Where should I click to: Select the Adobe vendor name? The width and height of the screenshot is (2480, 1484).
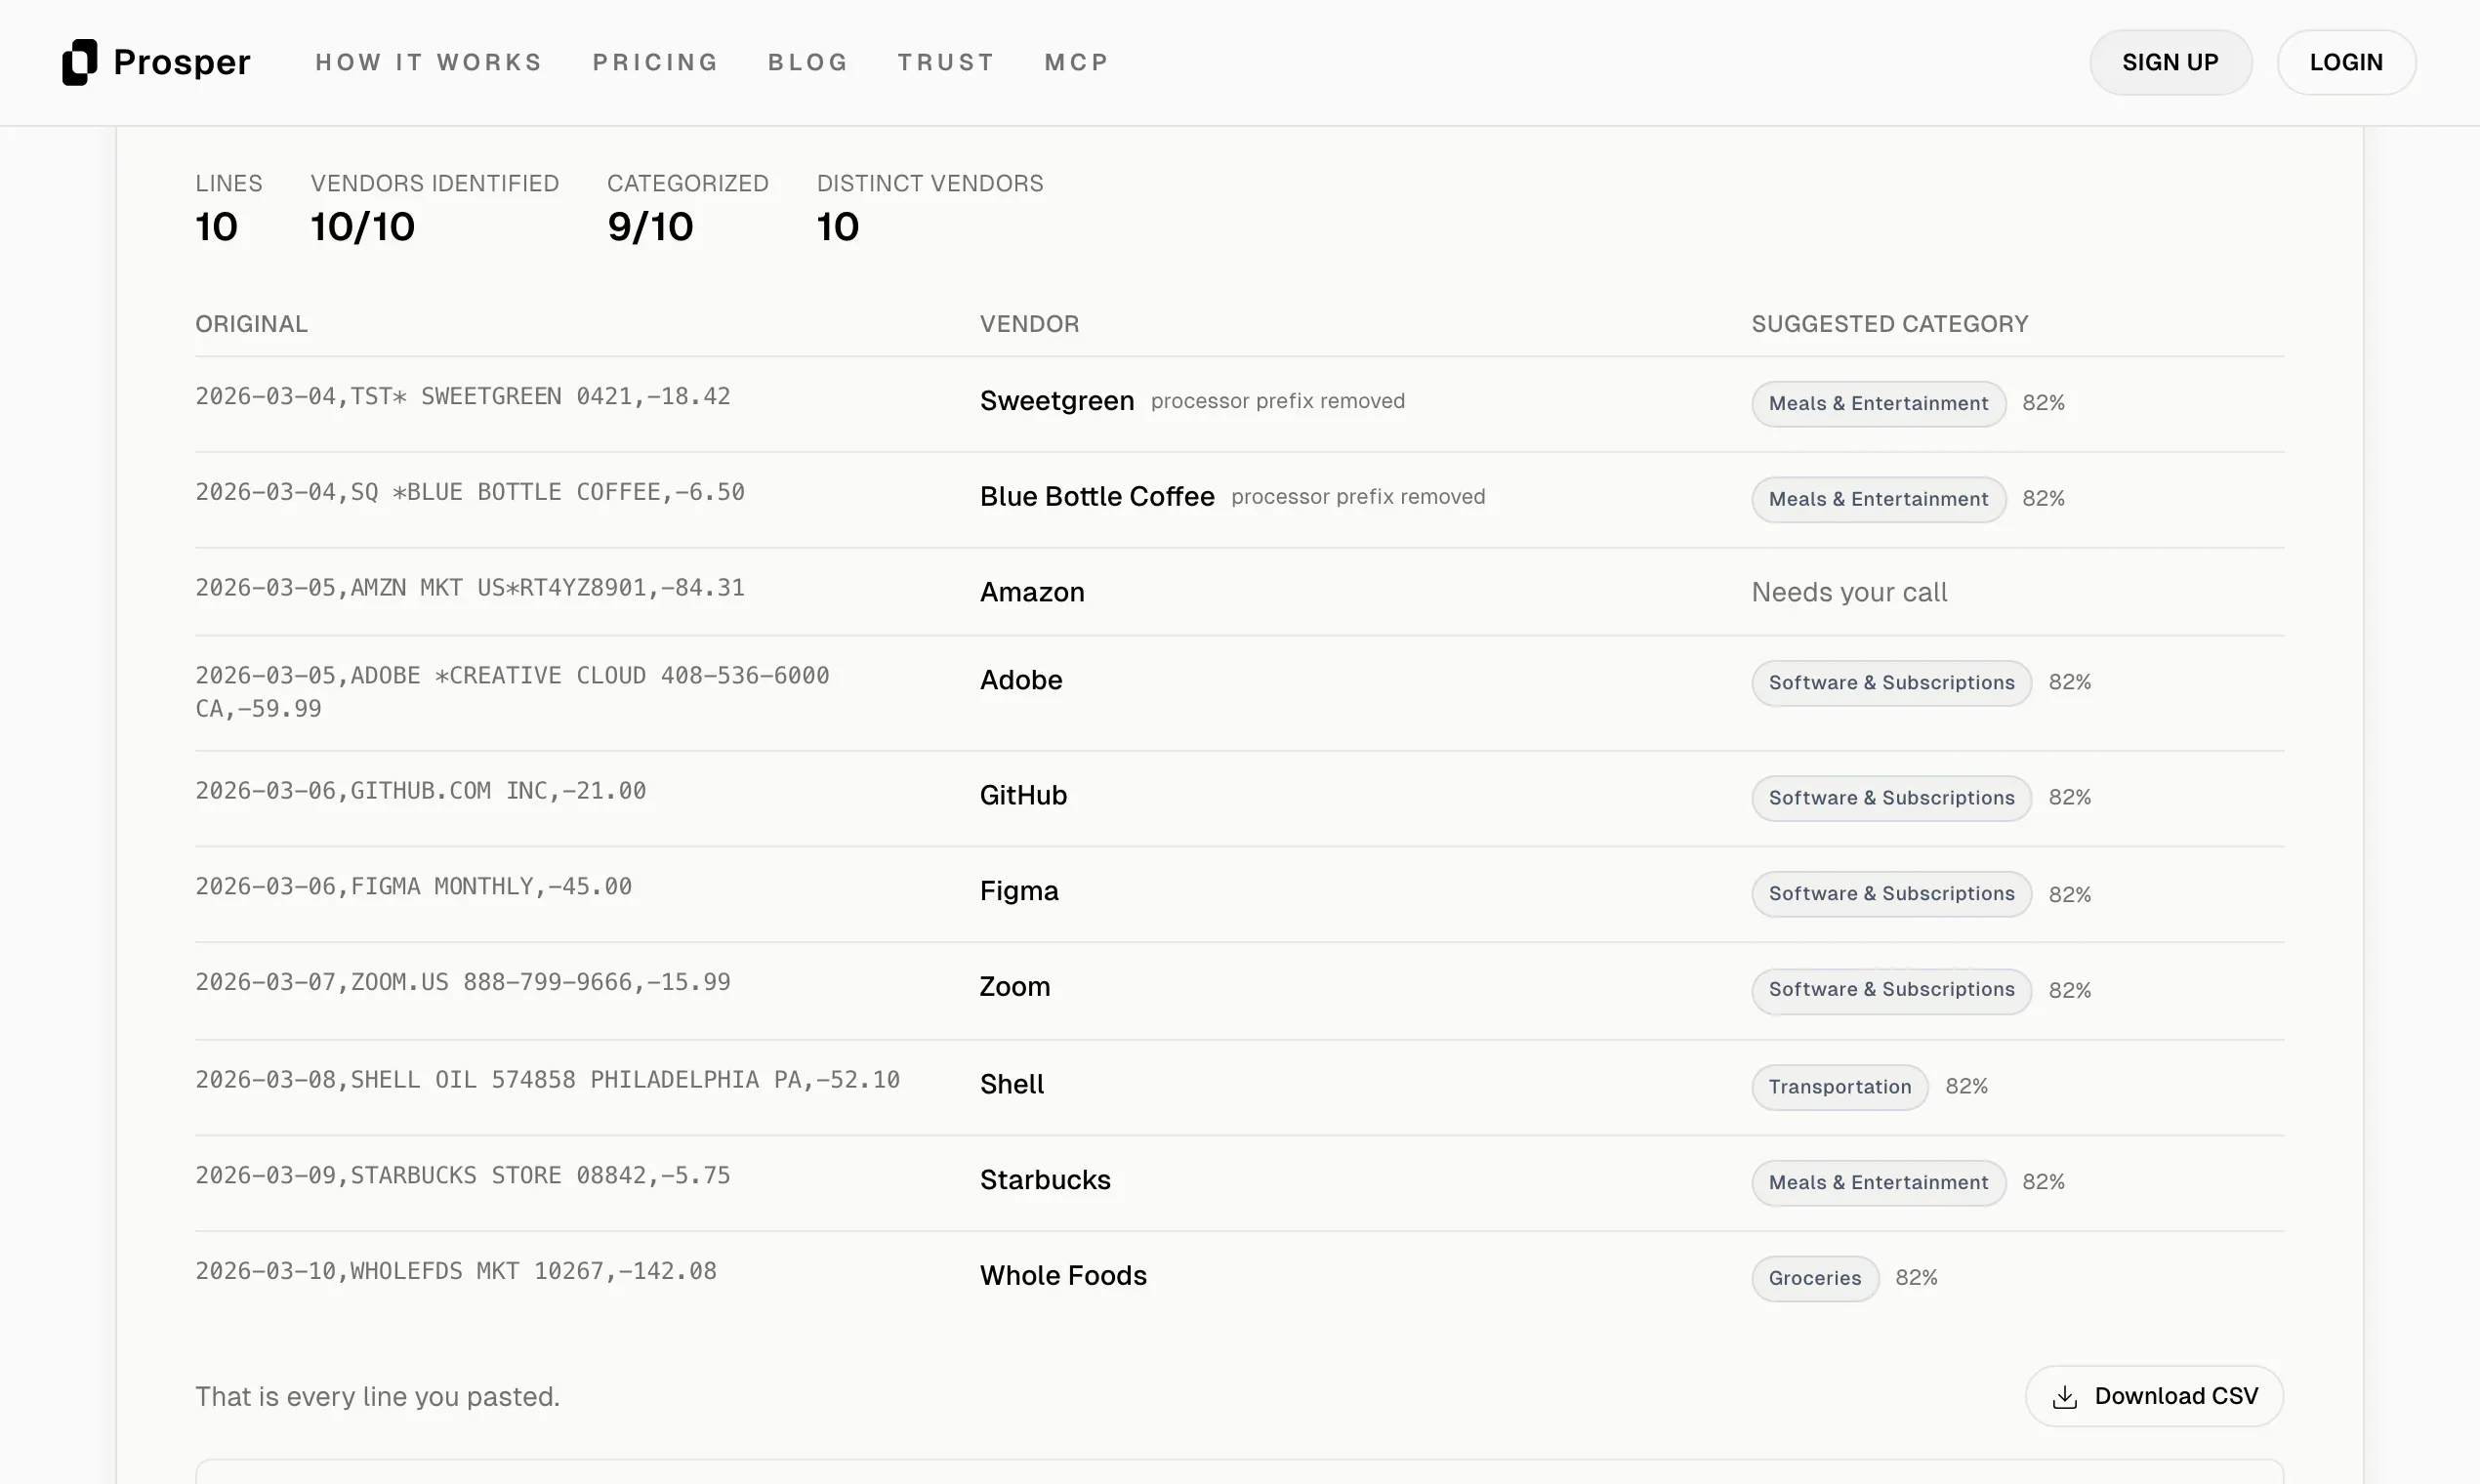[x=1021, y=680]
